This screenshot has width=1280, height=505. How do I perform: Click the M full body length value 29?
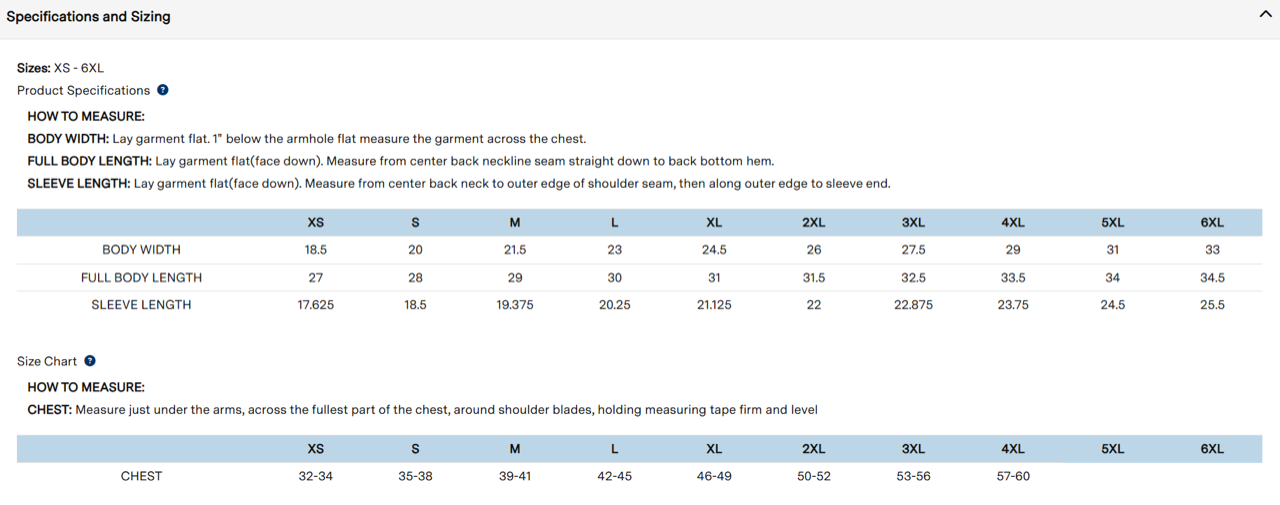pos(515,278)
